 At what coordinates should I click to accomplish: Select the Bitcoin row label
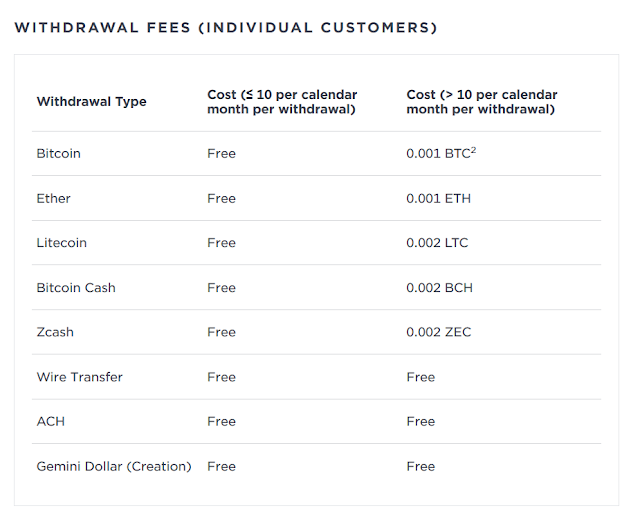[x=58, y=153]
